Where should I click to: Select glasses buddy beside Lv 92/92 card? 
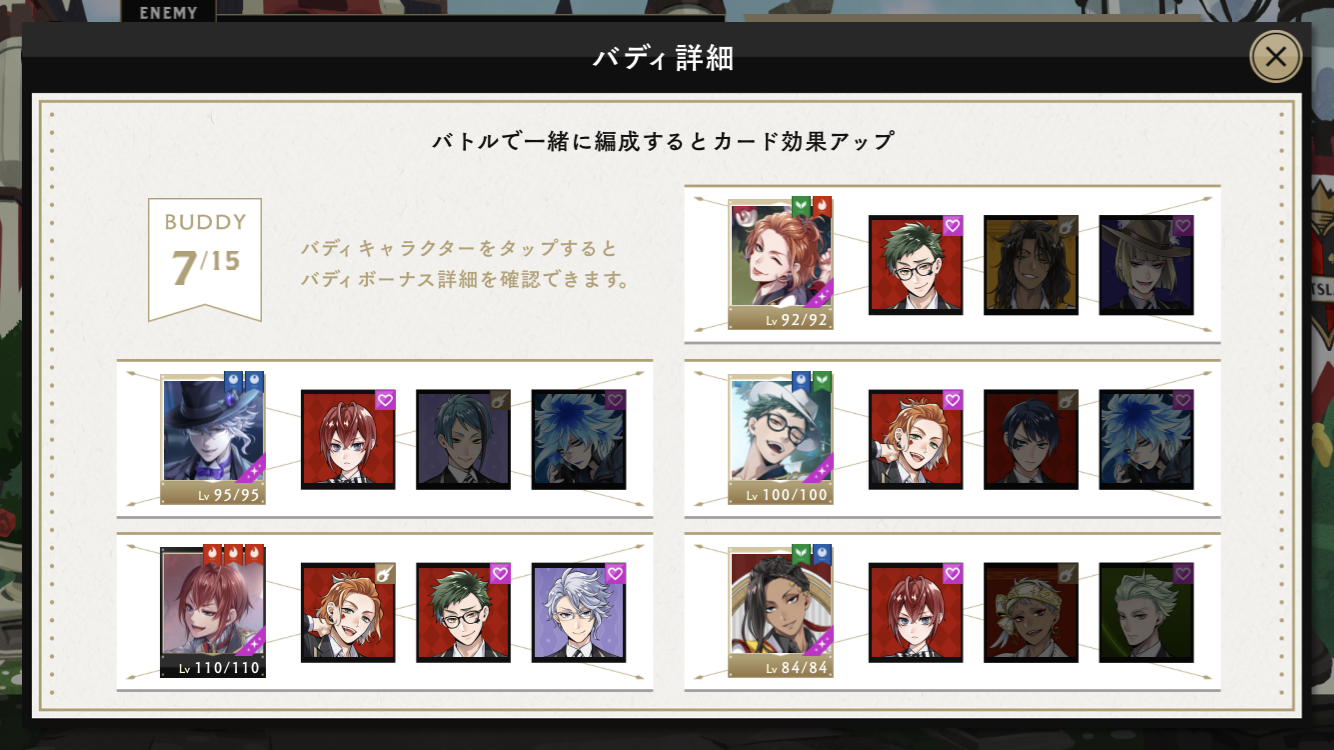[916, 265]
